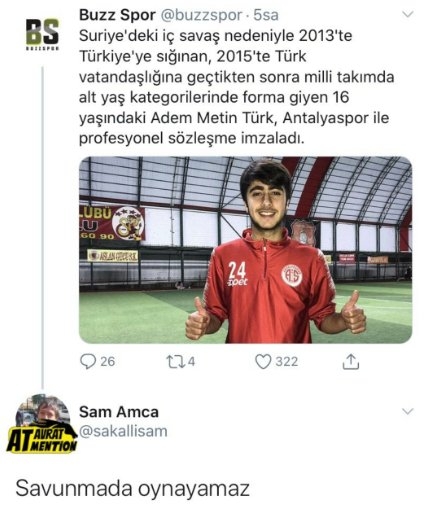Open the Buzz Spor display name
The image size is (431, 521).
click(117, 15)
